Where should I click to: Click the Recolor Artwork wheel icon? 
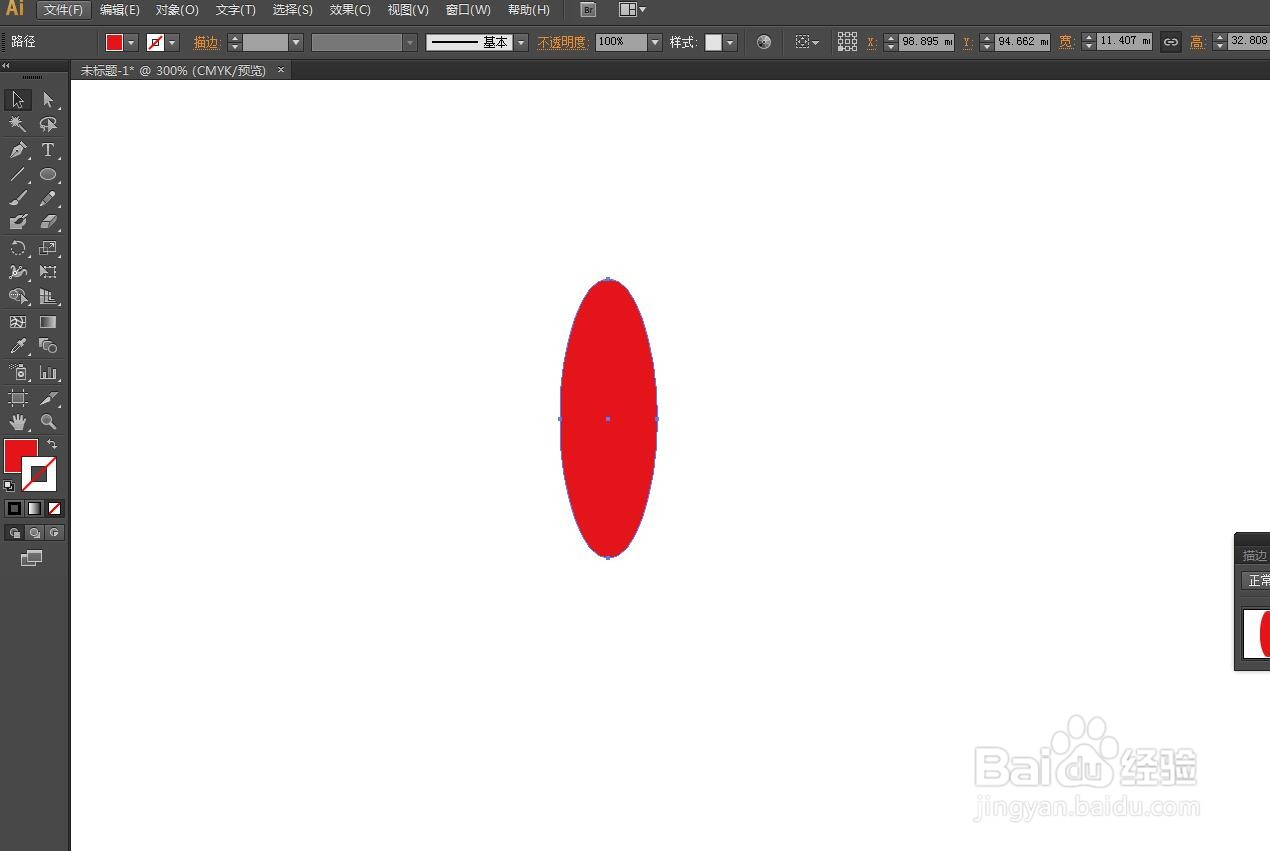point(764,42)
